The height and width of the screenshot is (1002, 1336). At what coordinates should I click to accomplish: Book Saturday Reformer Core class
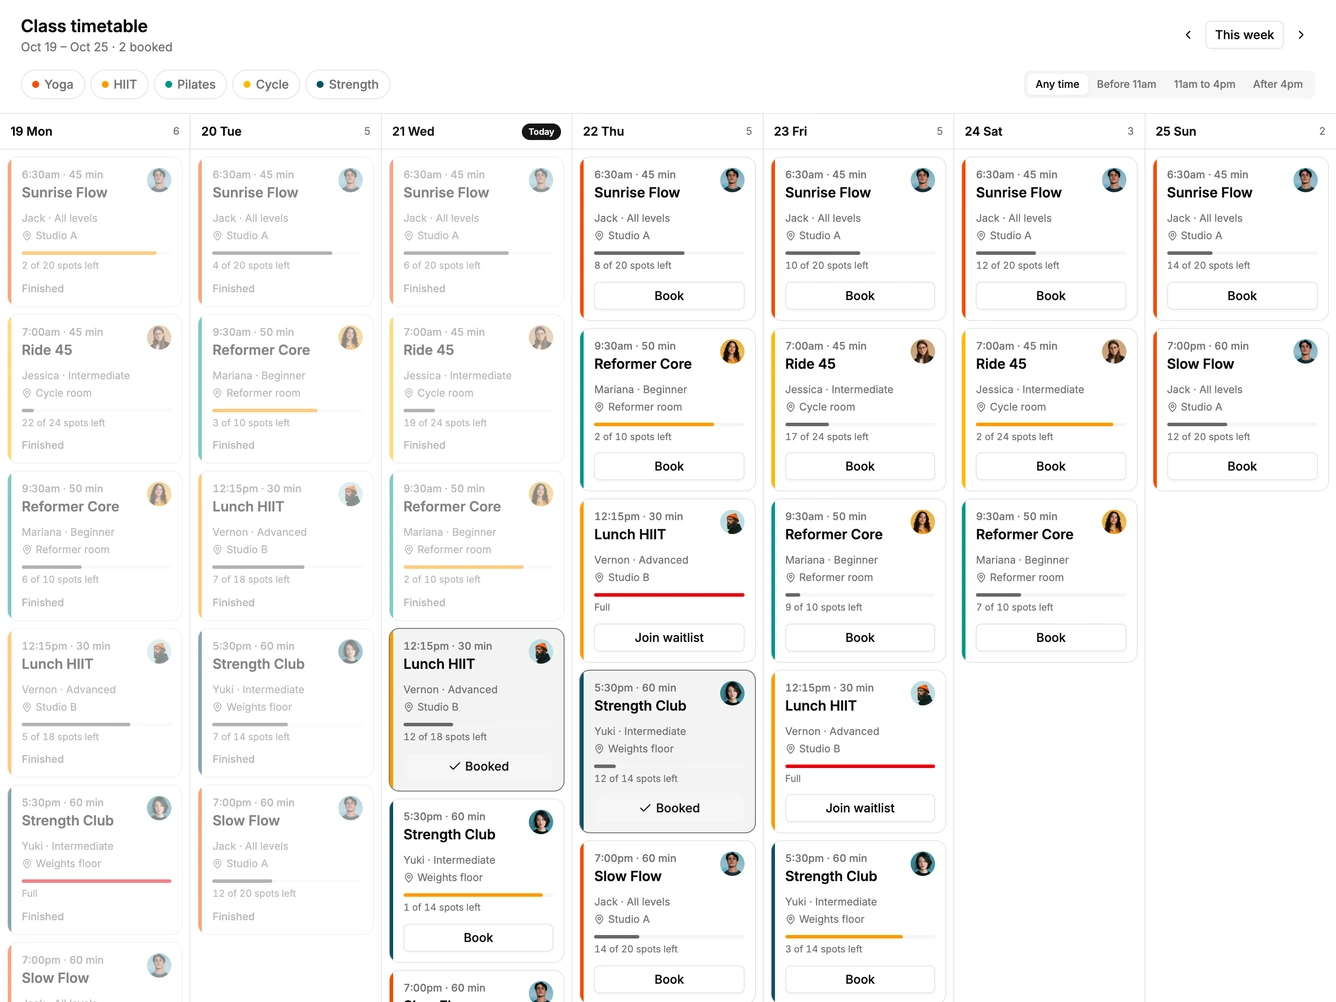click(x=1051, y=637)
